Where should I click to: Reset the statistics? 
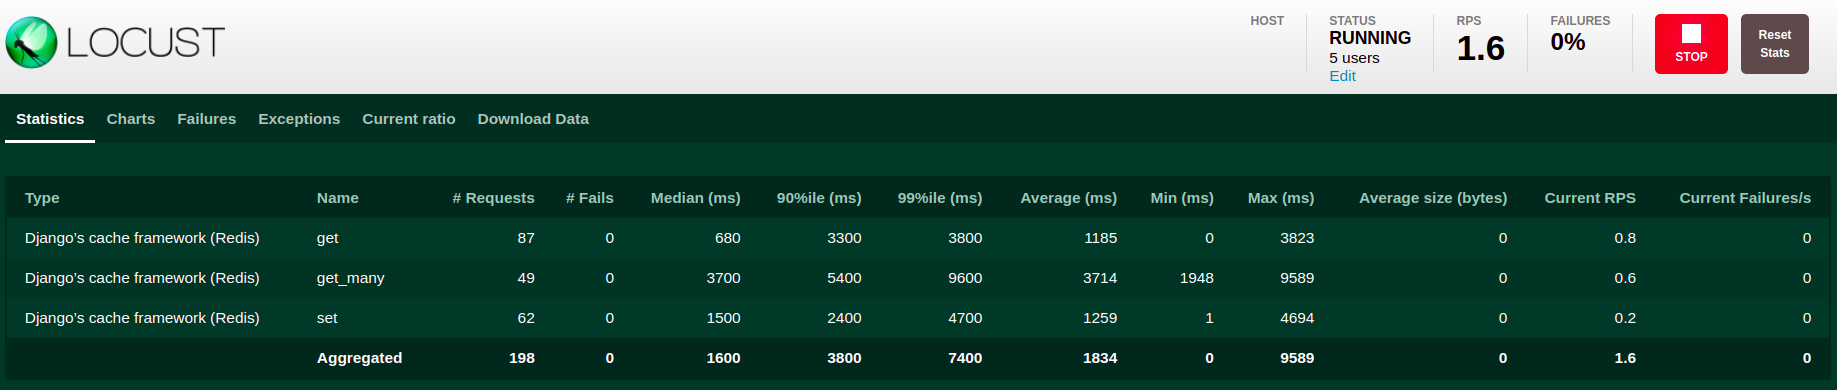1775,44
